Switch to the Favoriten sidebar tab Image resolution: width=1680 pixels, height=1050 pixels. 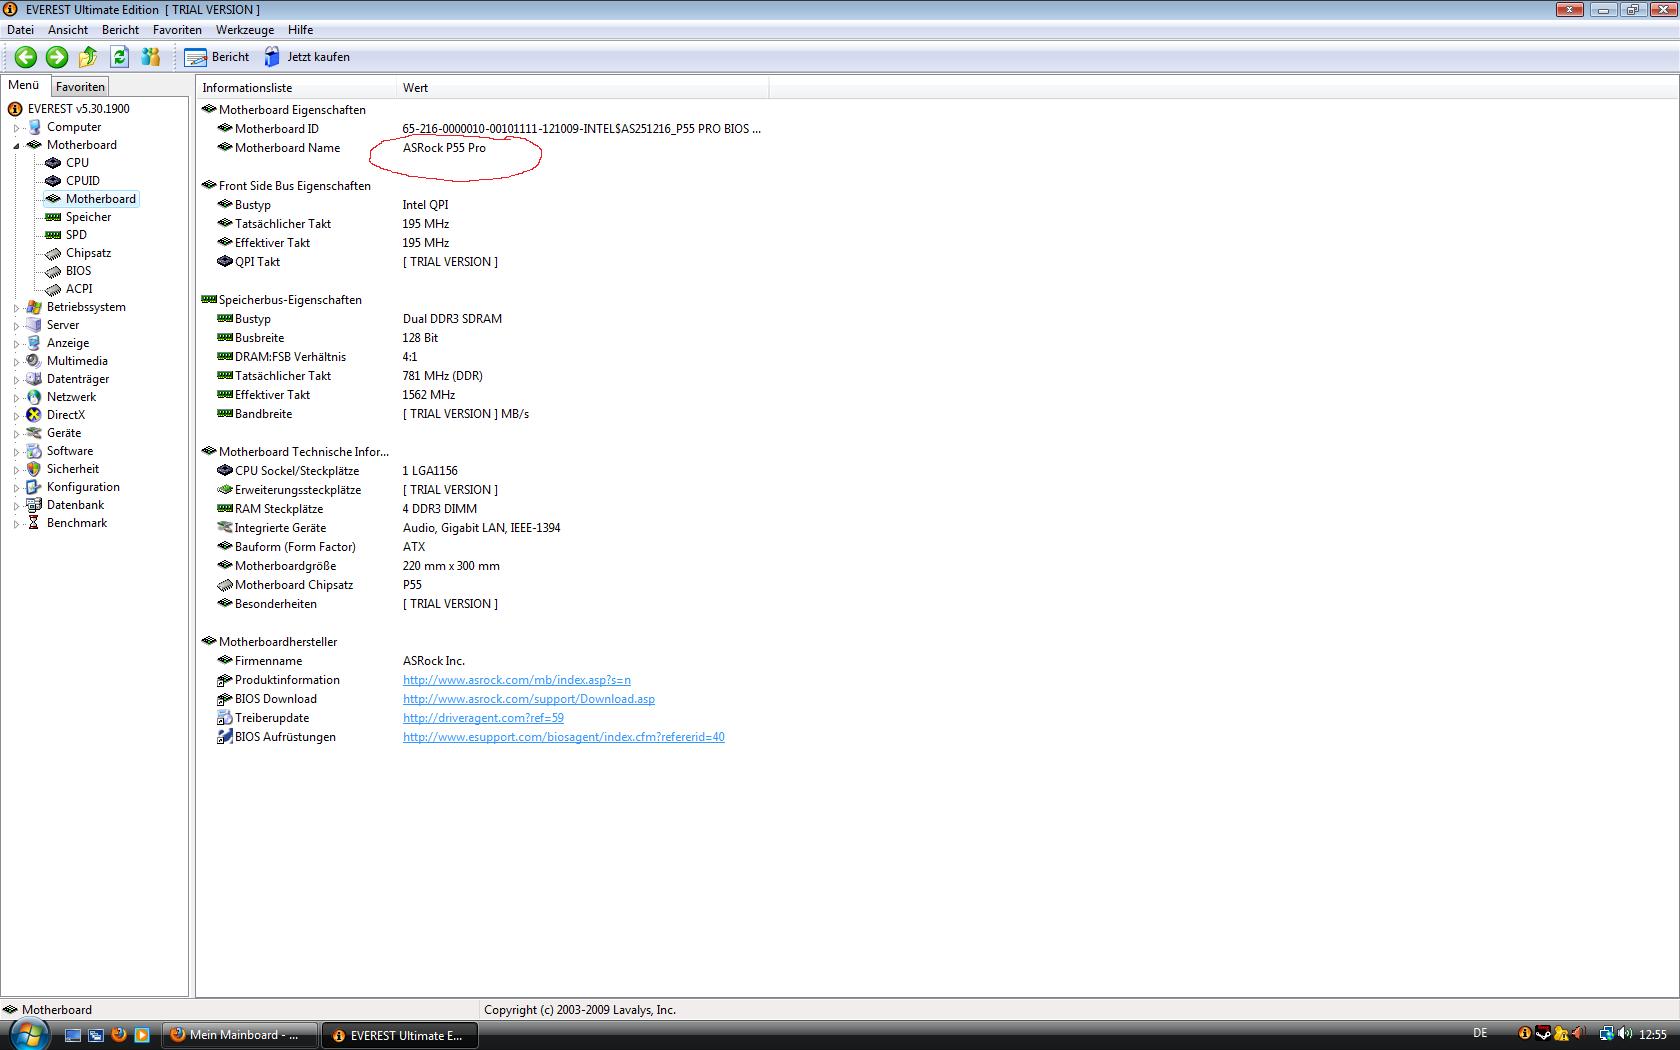click(80, 87)
